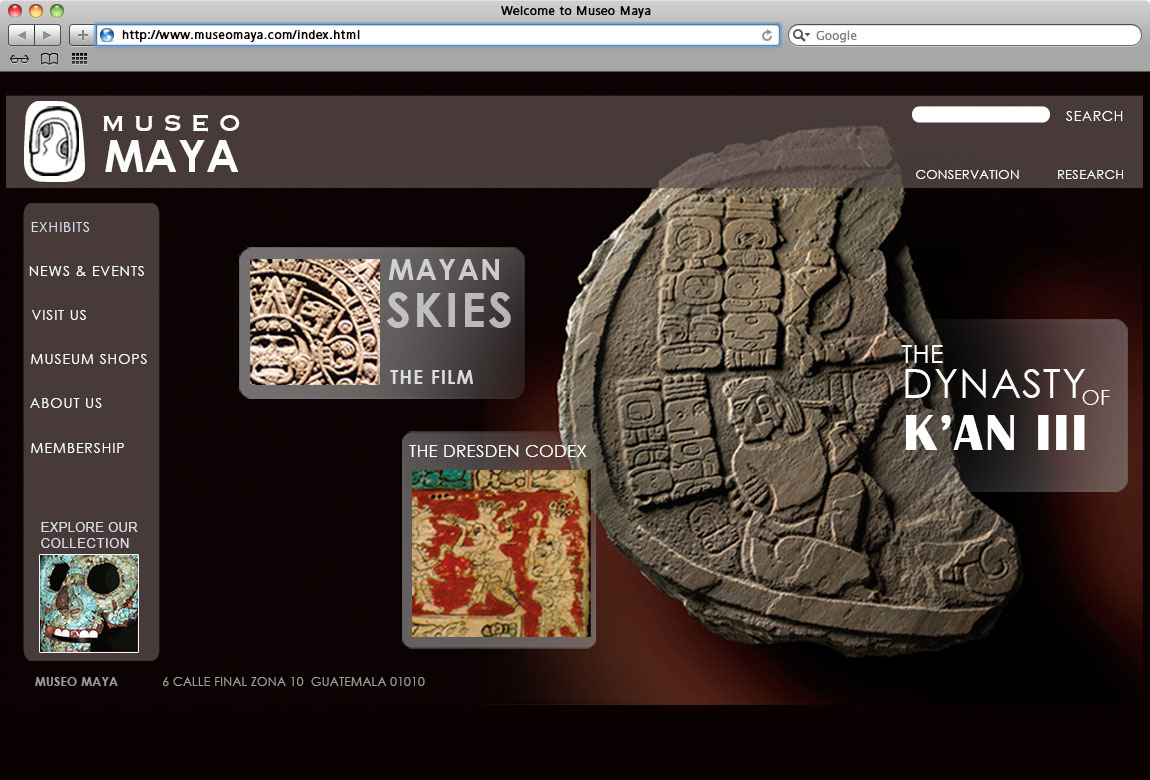Click the Mayan Skies film banner
Image resolution: width=1150 pixels, height=780 pixels.
pyautogui.click(x=382, y=322)
